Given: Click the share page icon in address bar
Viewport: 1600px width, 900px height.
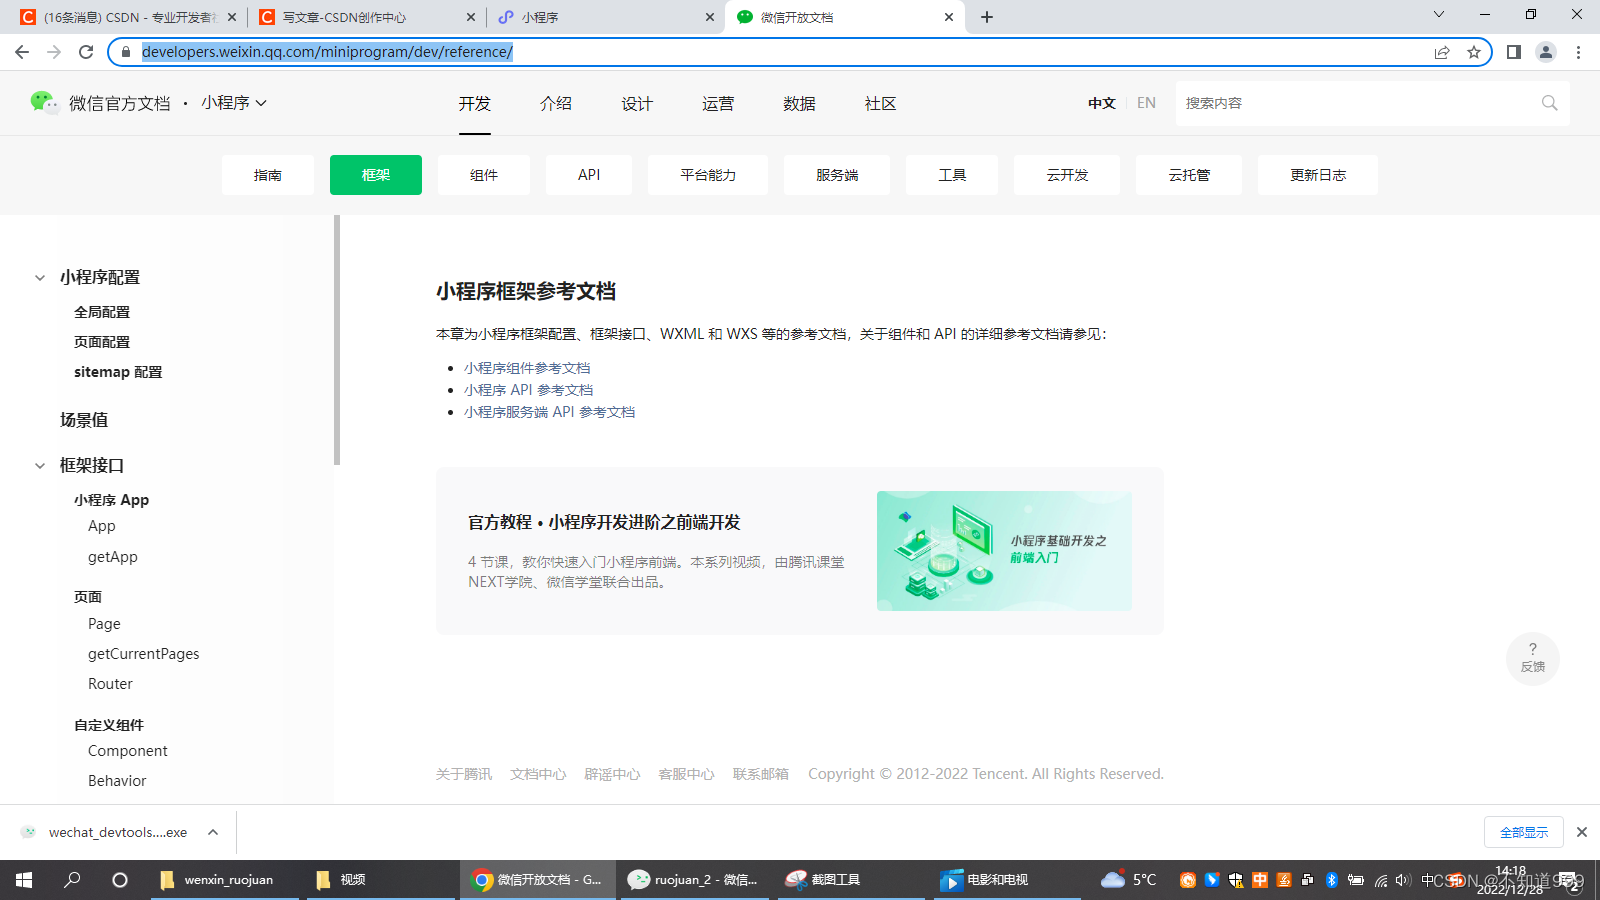Looking at the screenshot, I should click(1442, 52).
